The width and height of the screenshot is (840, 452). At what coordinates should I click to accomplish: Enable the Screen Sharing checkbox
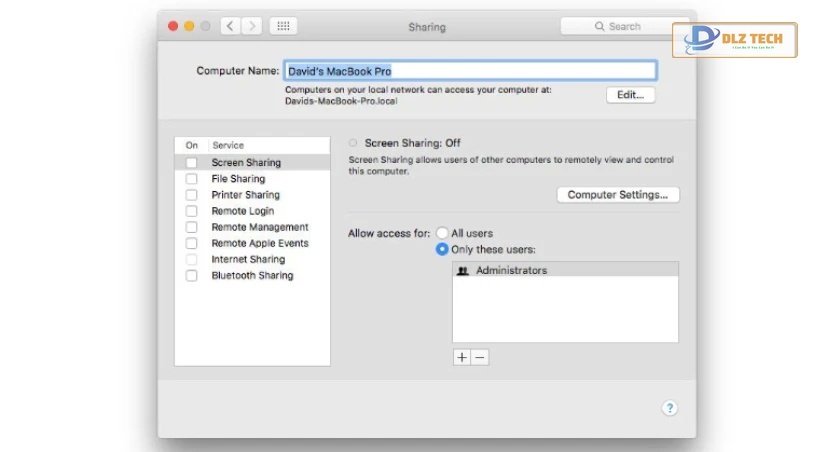[x=191, y=162]
